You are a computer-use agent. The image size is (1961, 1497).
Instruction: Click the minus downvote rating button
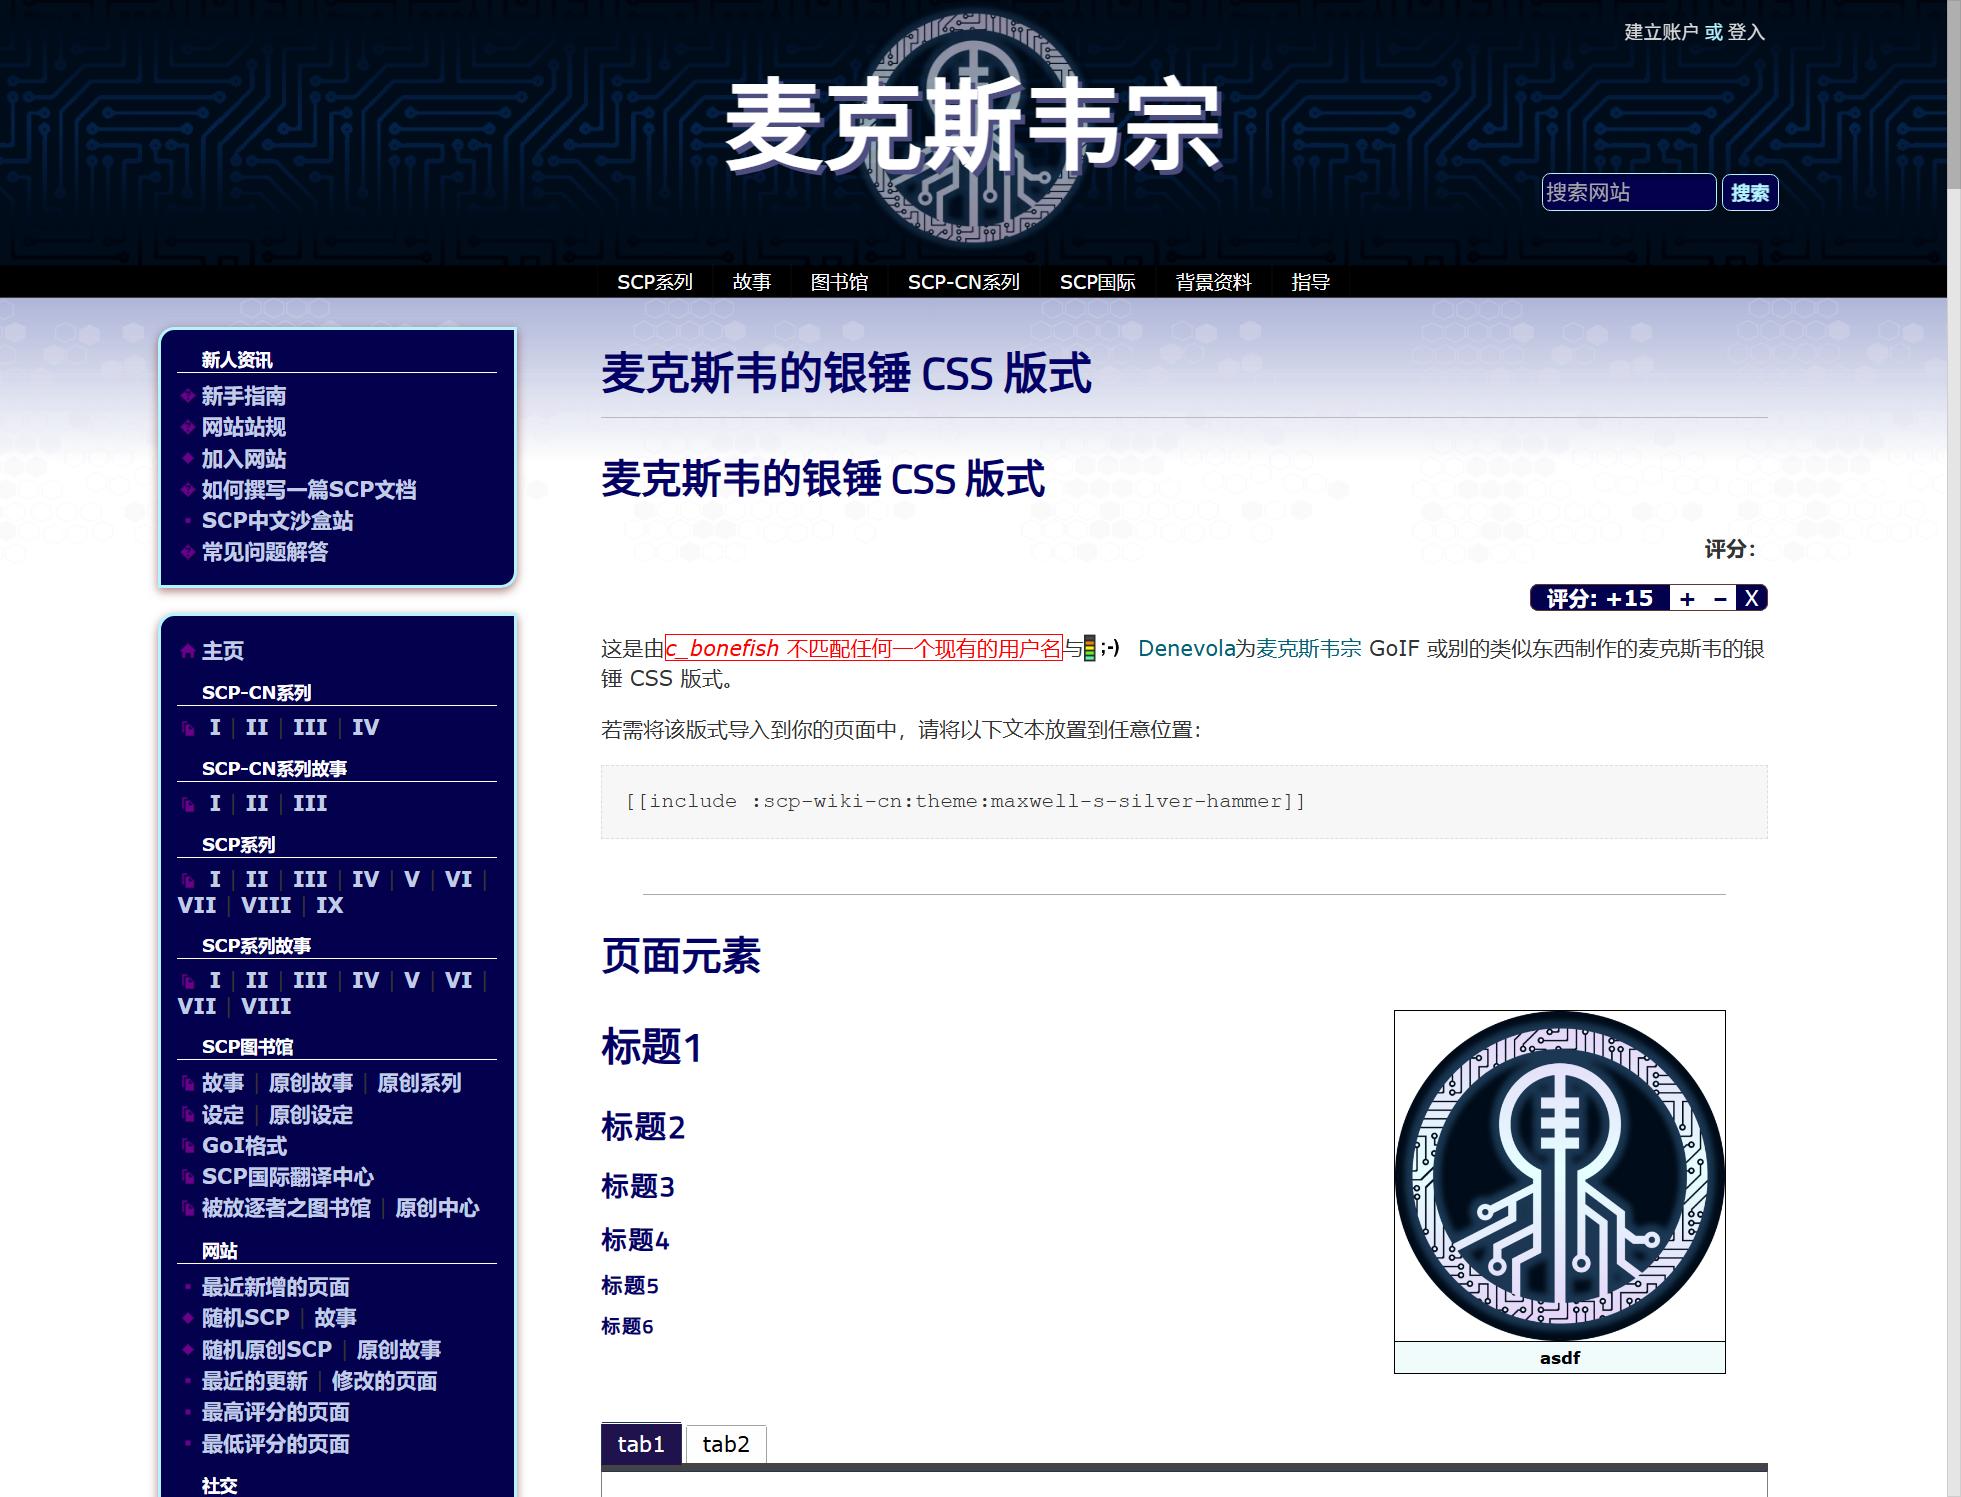[x=1720, y=599]
